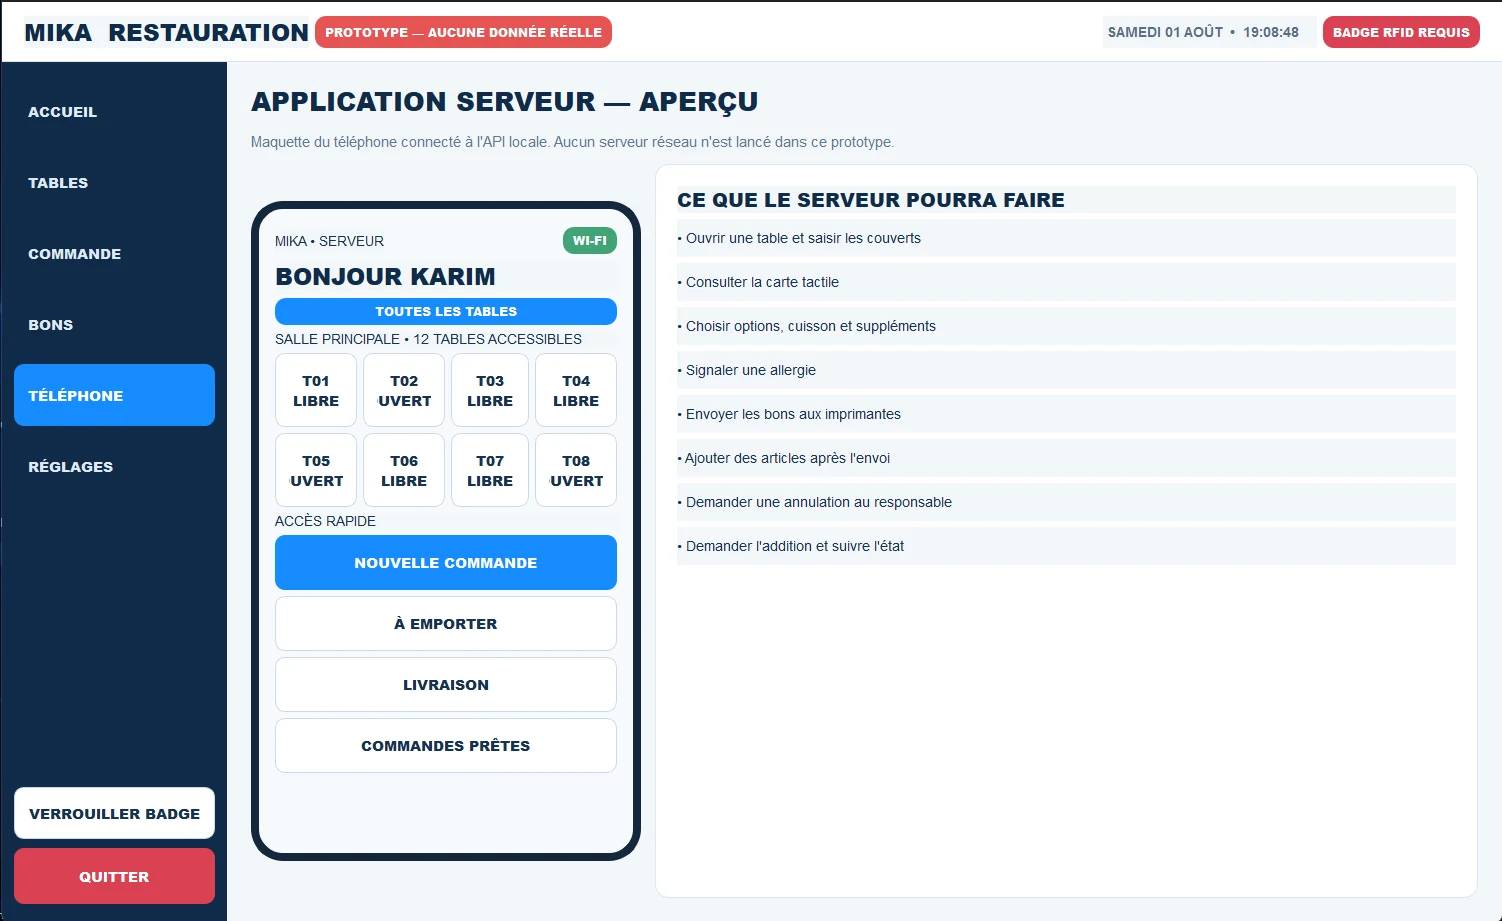Click 'Signaler une allergie' row

(1066, 370)
